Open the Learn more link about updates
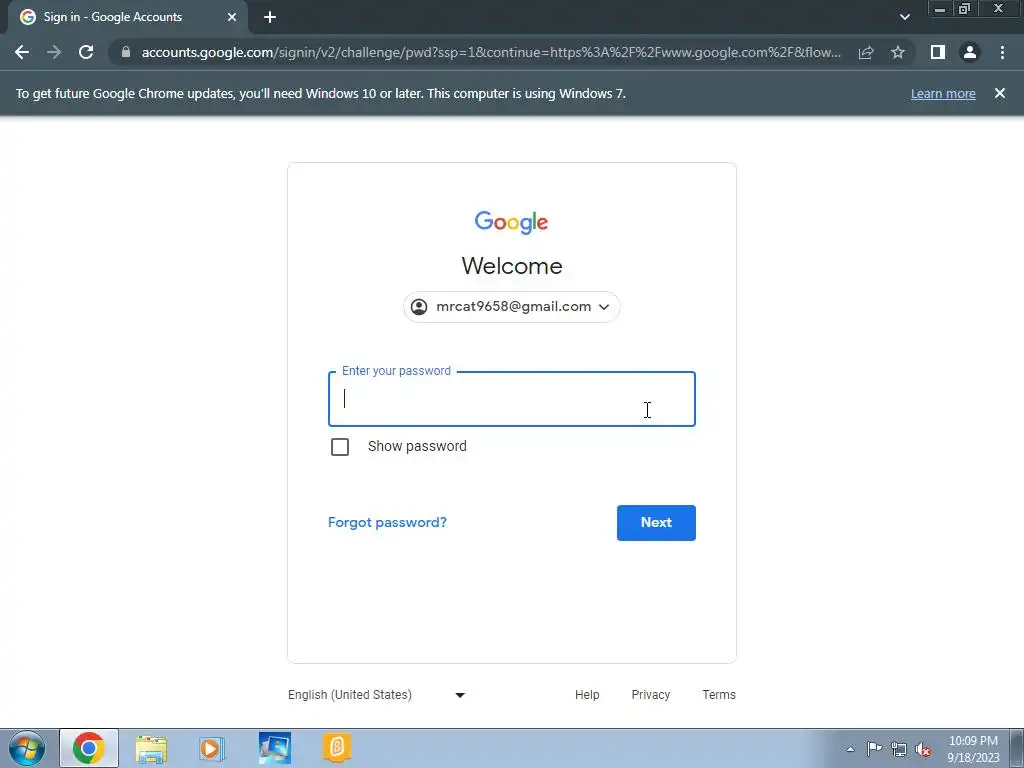The height and width of the screenshot is (768, 1024). pos(943,93)
